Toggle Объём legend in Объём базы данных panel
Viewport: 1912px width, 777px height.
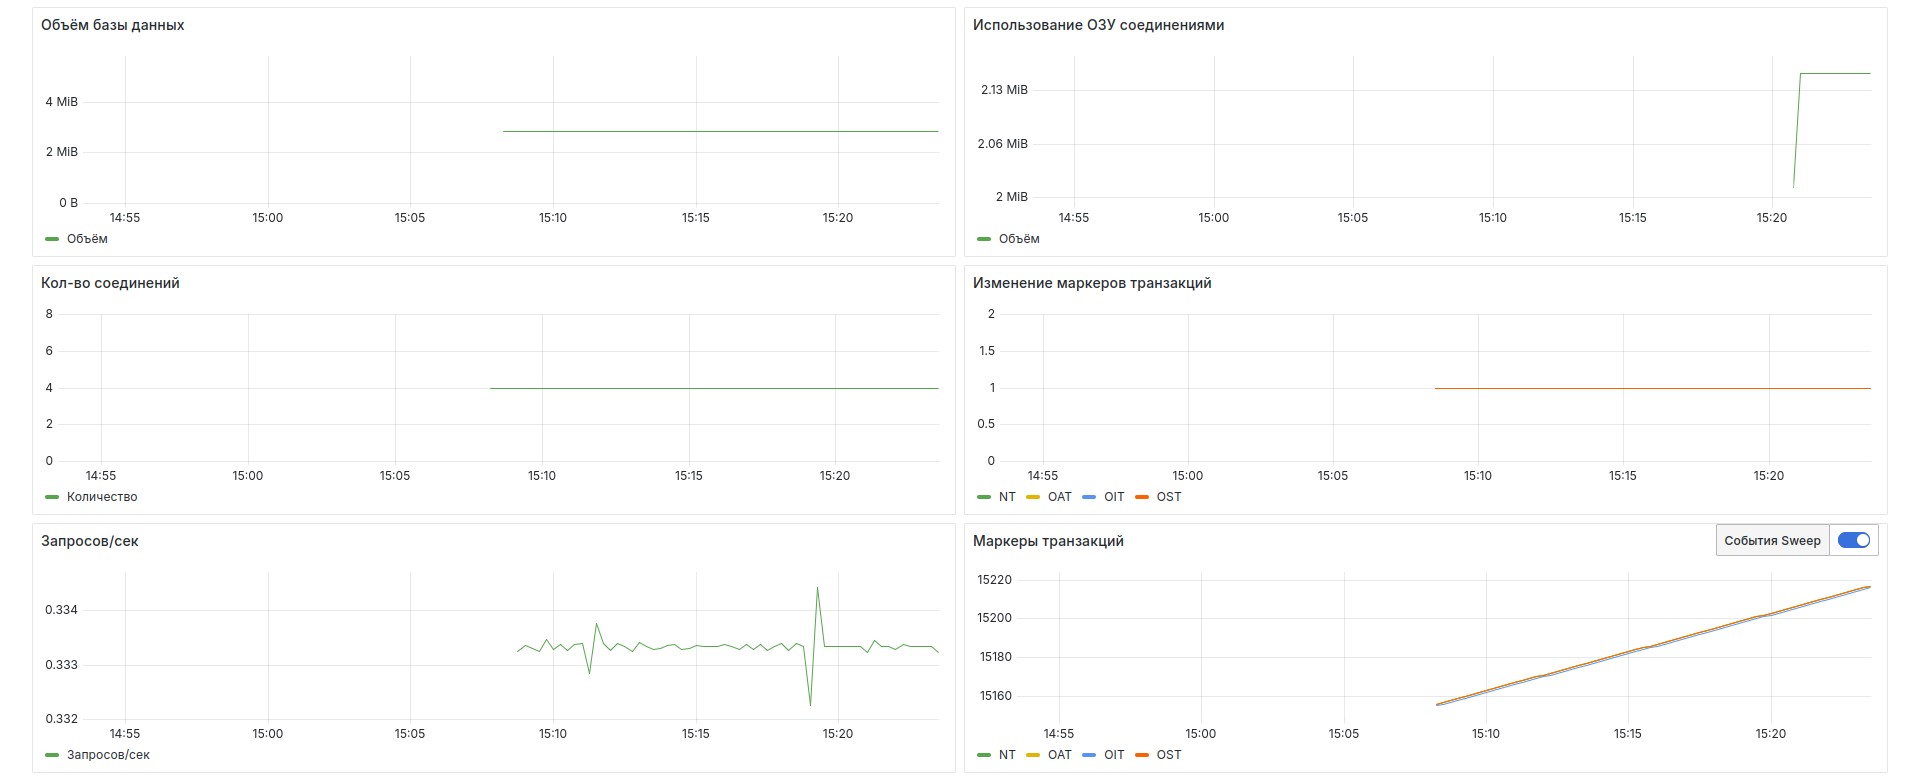click(x=87, y=239)
